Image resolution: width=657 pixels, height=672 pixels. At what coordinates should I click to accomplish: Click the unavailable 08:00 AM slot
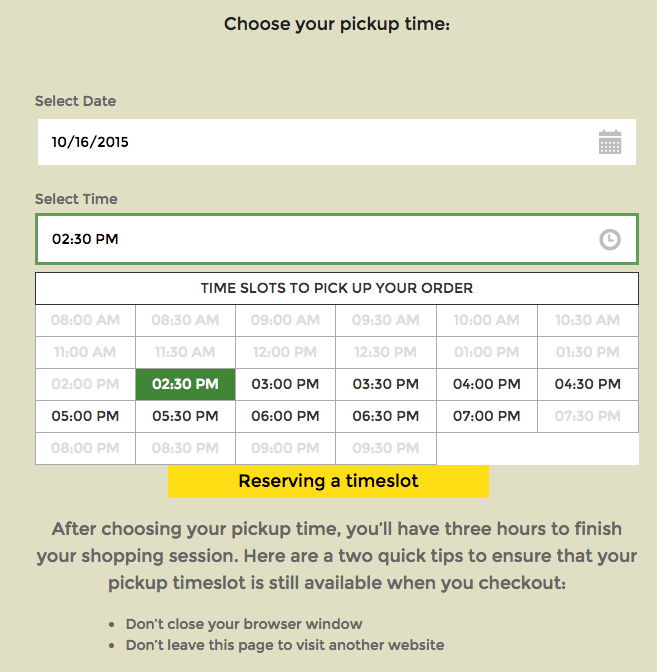[x=85, y=321]
